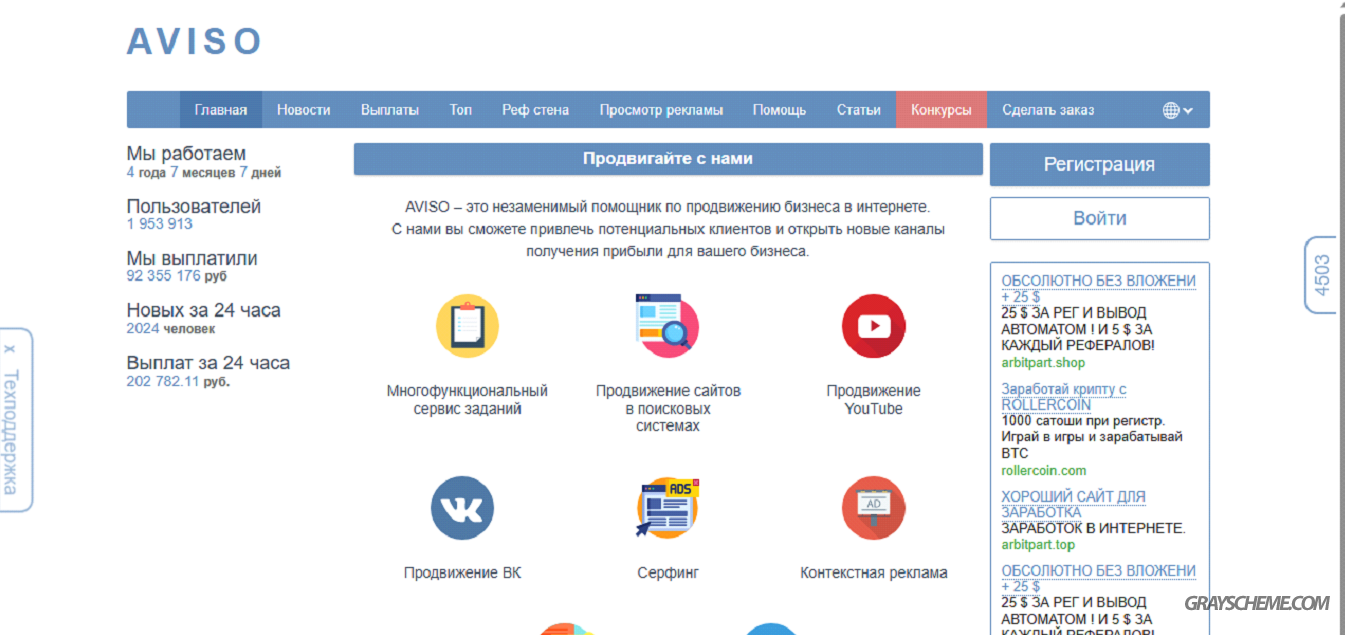Screen dimensions: 1345x635
Task: Click the Регистрация button
Action: [1100, 165]
